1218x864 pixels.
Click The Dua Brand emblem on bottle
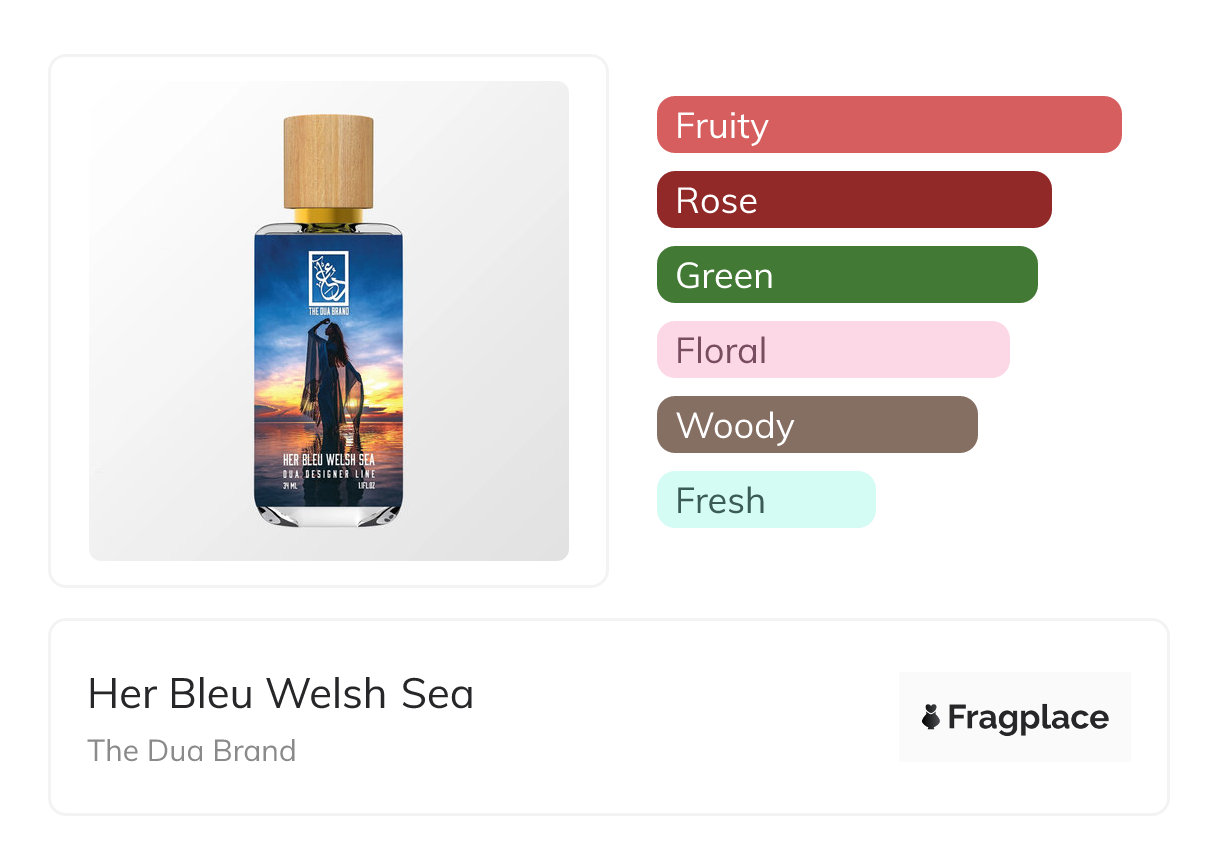coord(328,275)
